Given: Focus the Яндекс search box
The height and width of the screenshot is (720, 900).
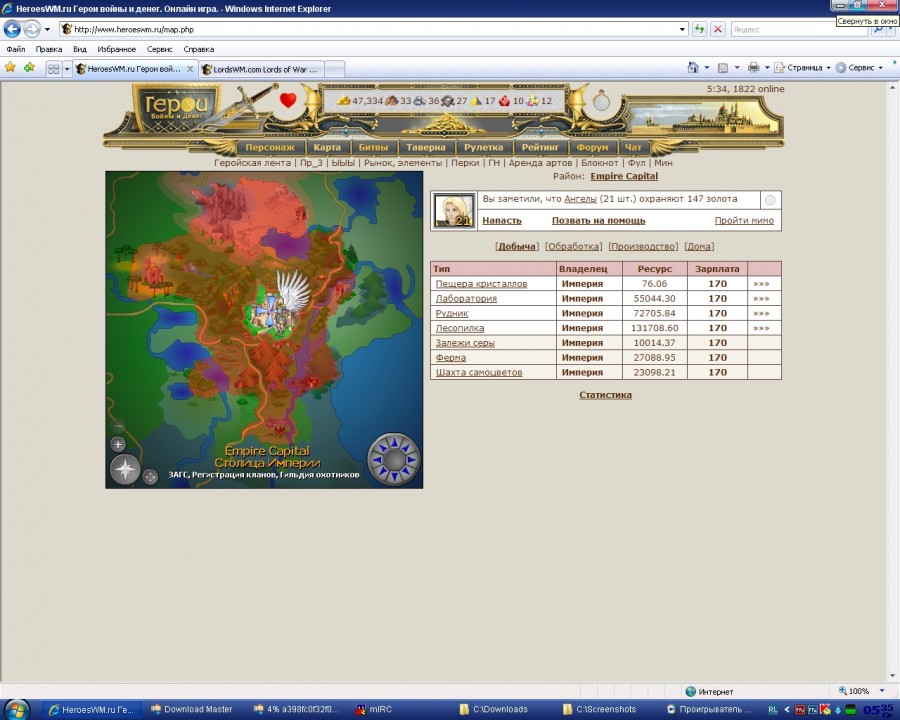Looking at the screenshot, I should (x=799, y=29).
